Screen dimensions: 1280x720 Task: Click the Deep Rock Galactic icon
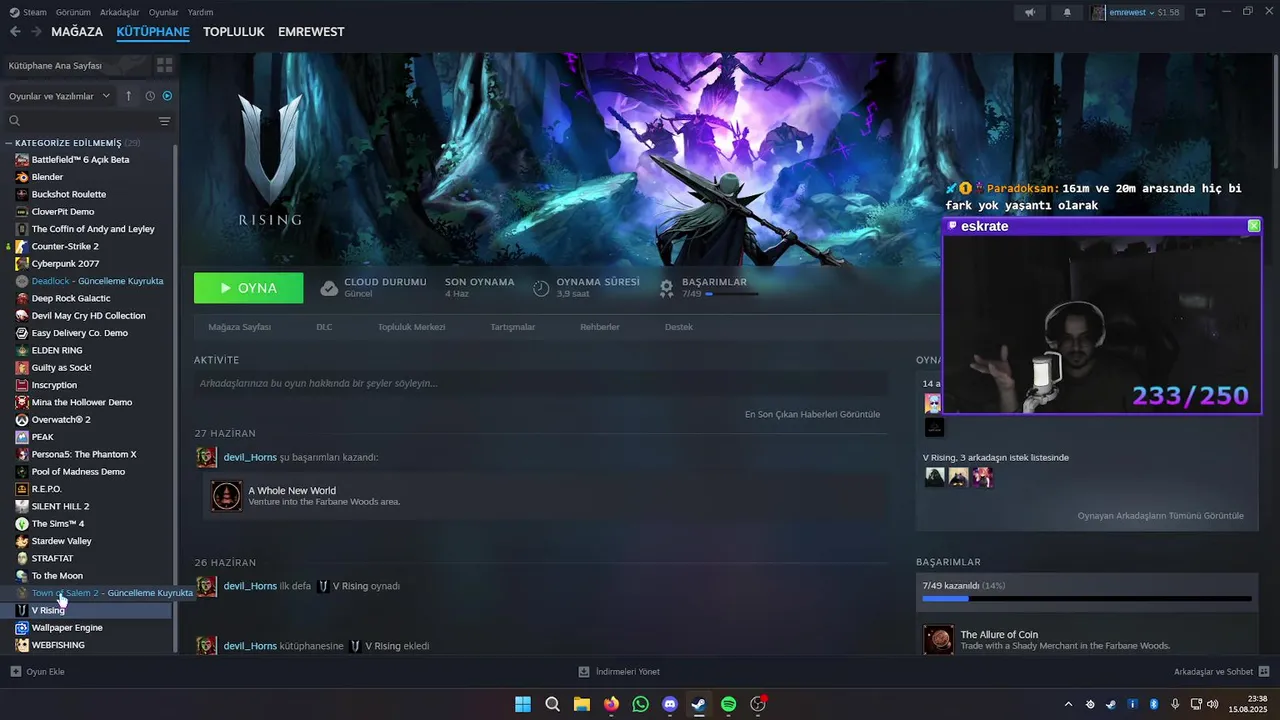22,298
